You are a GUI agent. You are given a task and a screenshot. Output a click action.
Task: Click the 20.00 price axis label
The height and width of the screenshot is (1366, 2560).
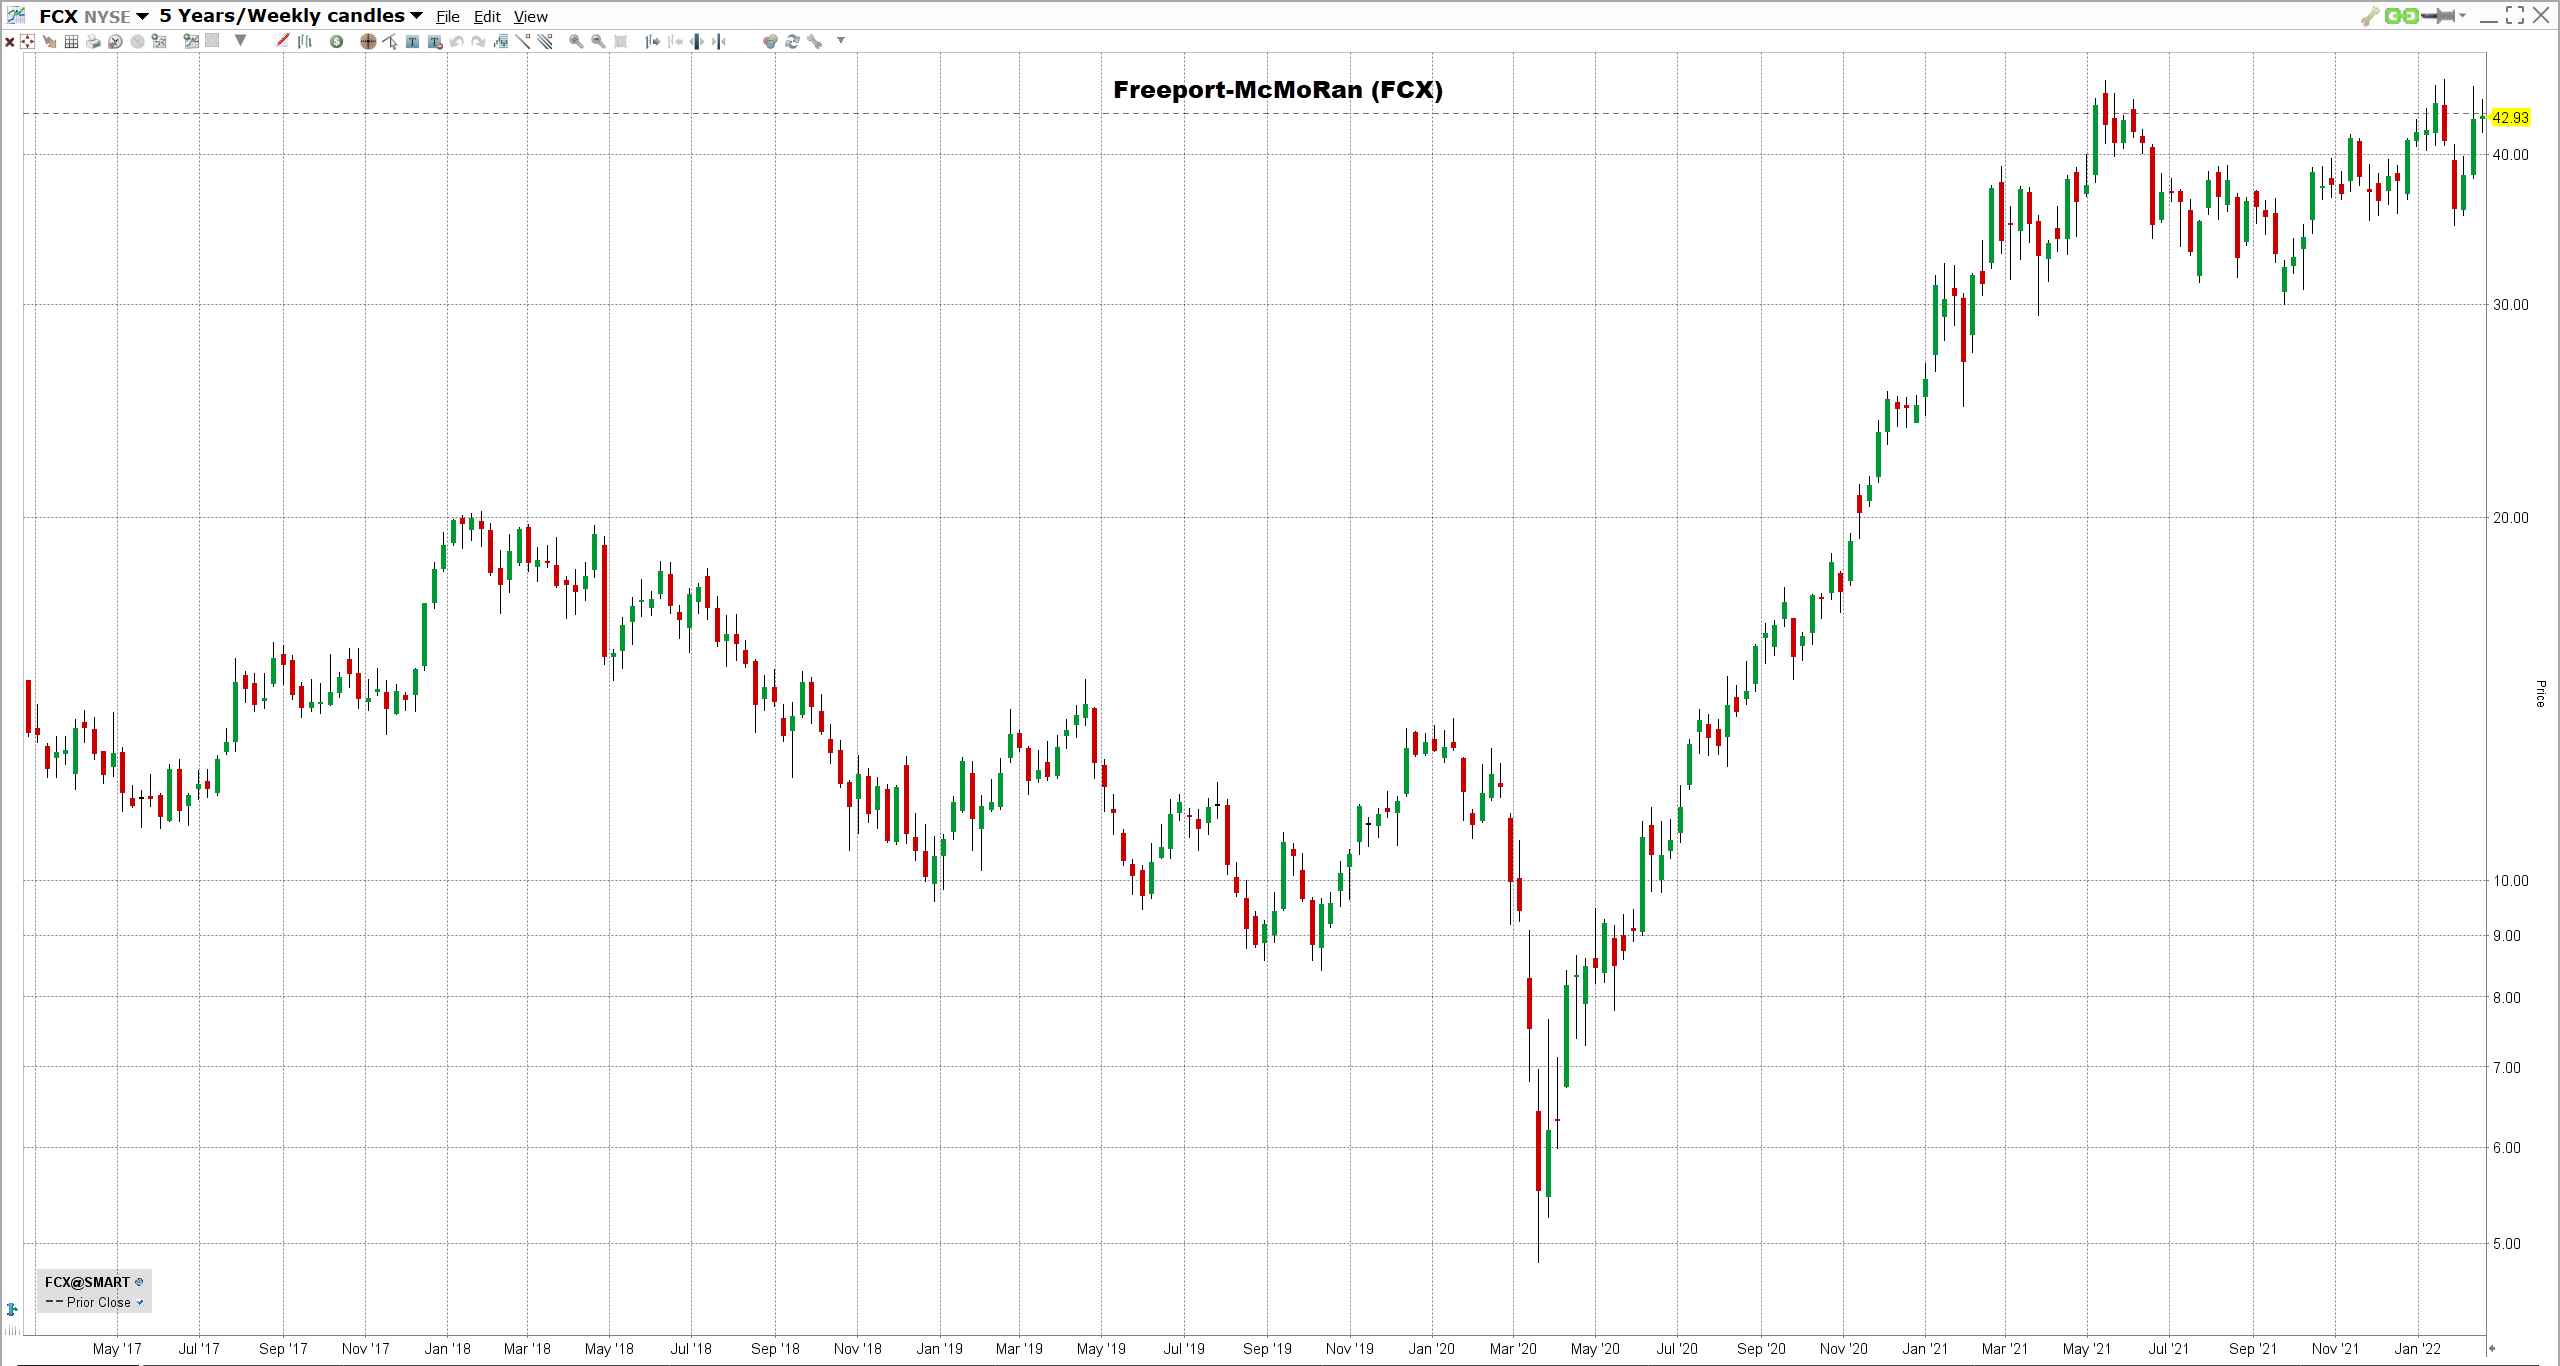pyautogui.click(x=2510, y=517)
